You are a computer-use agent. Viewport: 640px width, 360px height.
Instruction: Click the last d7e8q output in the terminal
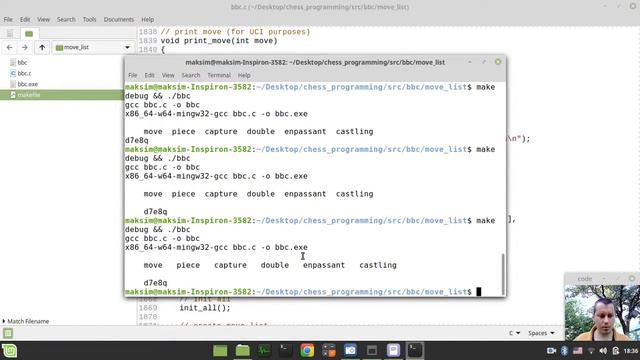click(x=155, y=283)
